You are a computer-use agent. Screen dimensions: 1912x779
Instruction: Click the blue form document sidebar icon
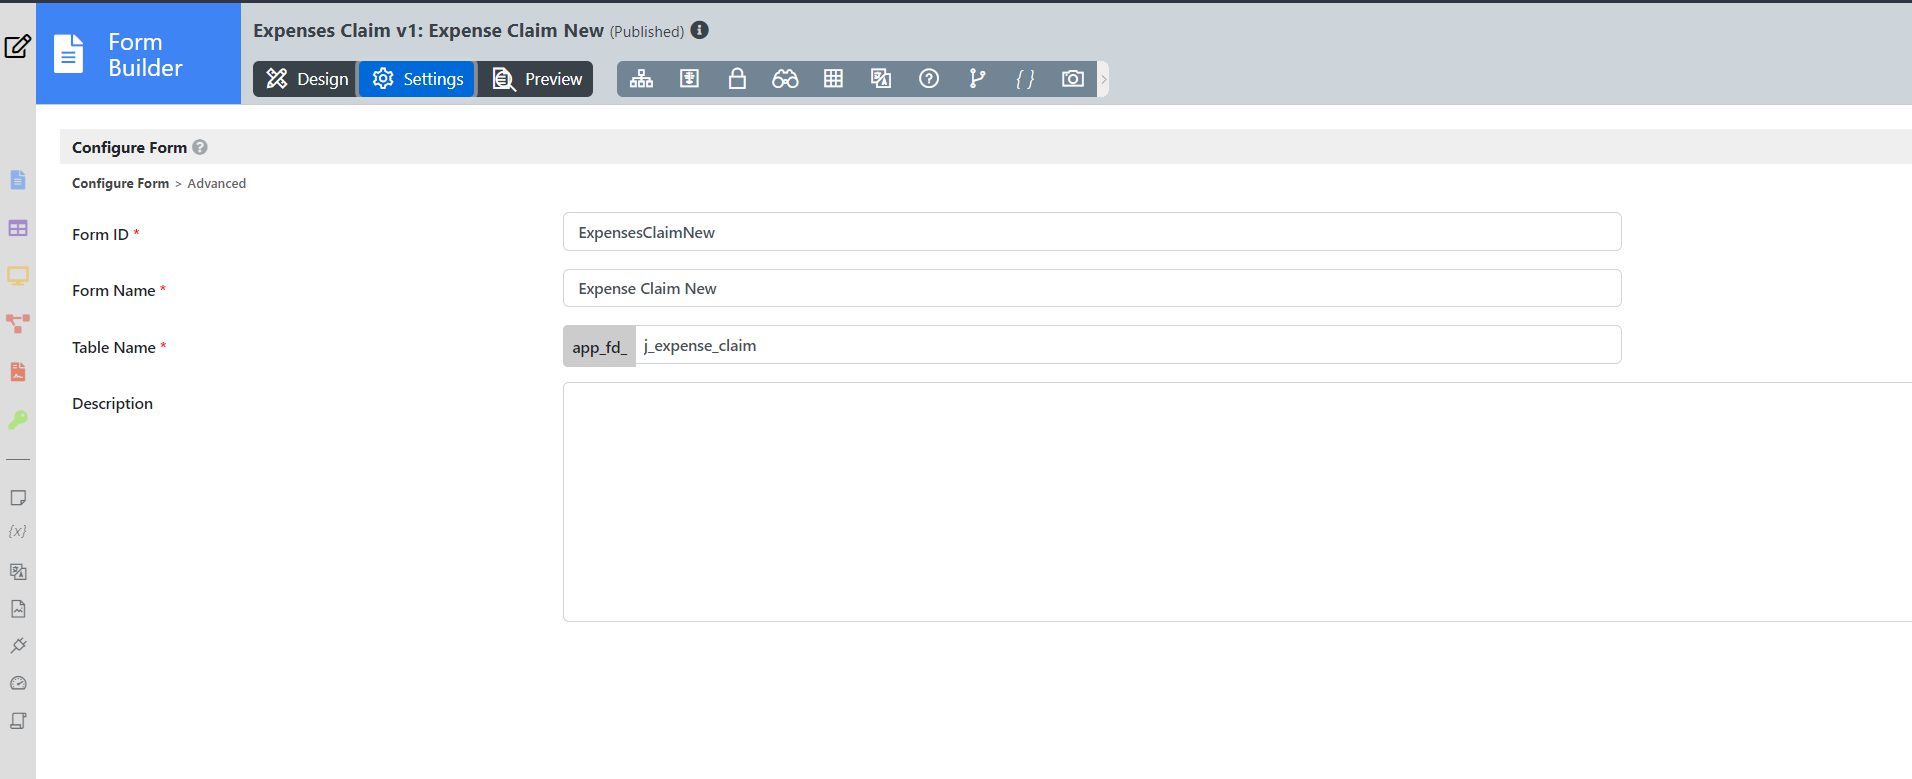18,180
